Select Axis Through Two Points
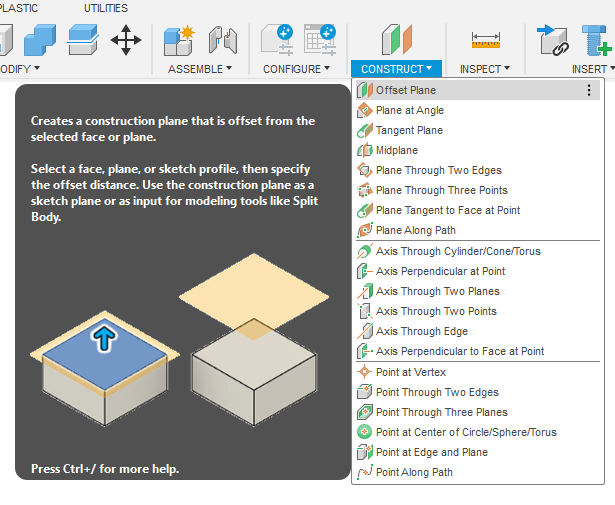Image resolution: width=615 pixels, height=505 pixels. click(x=436, y=311)
